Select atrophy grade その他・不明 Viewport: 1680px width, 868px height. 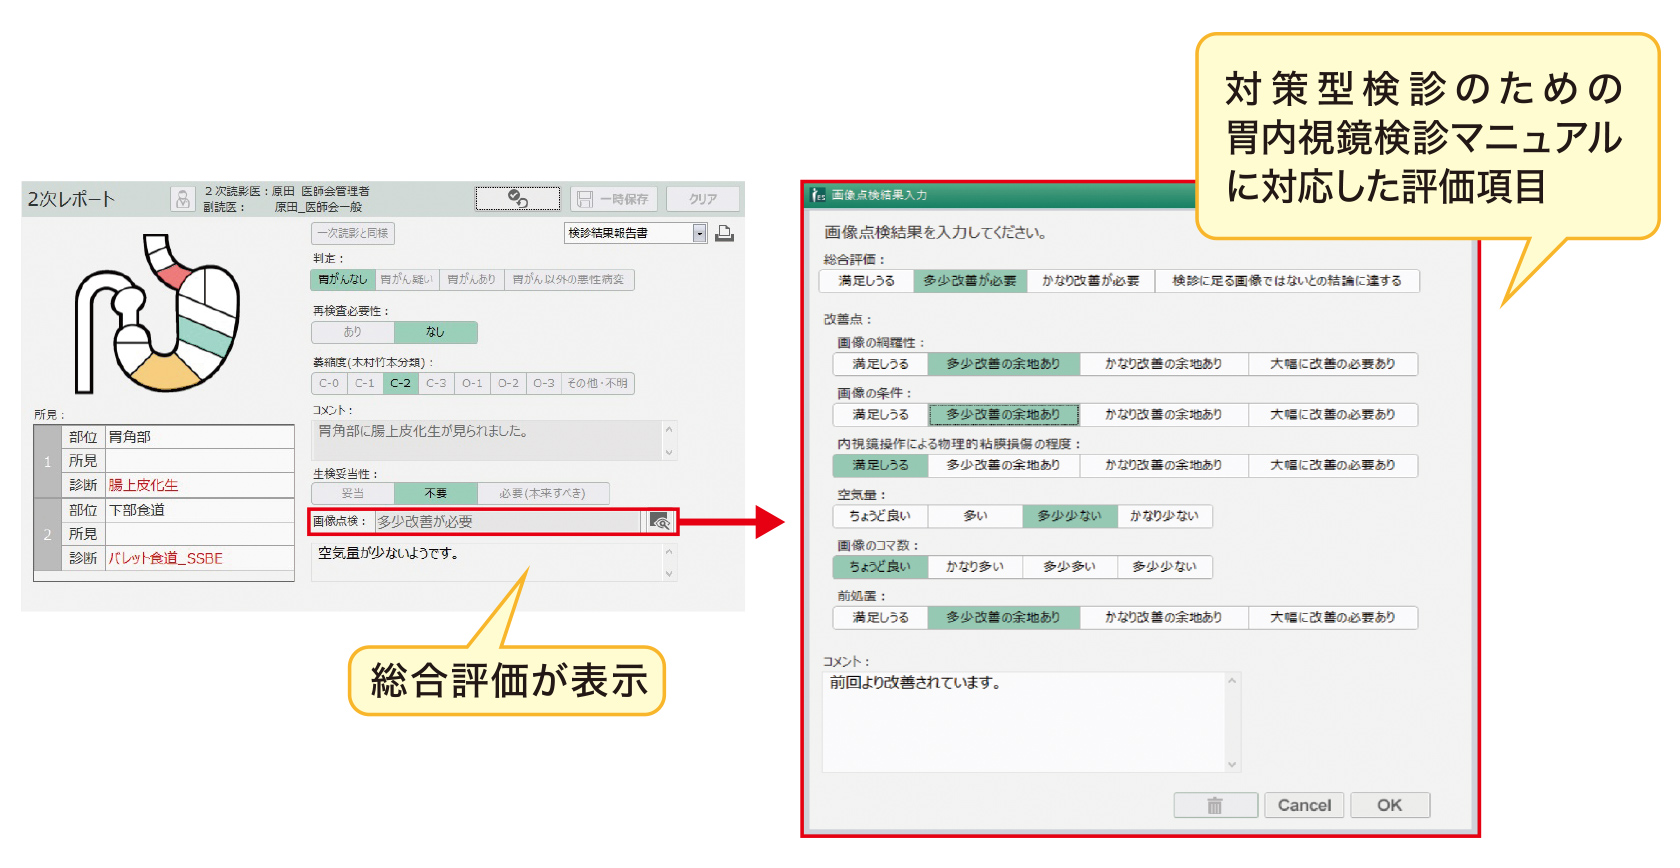[x=597, y=383]
